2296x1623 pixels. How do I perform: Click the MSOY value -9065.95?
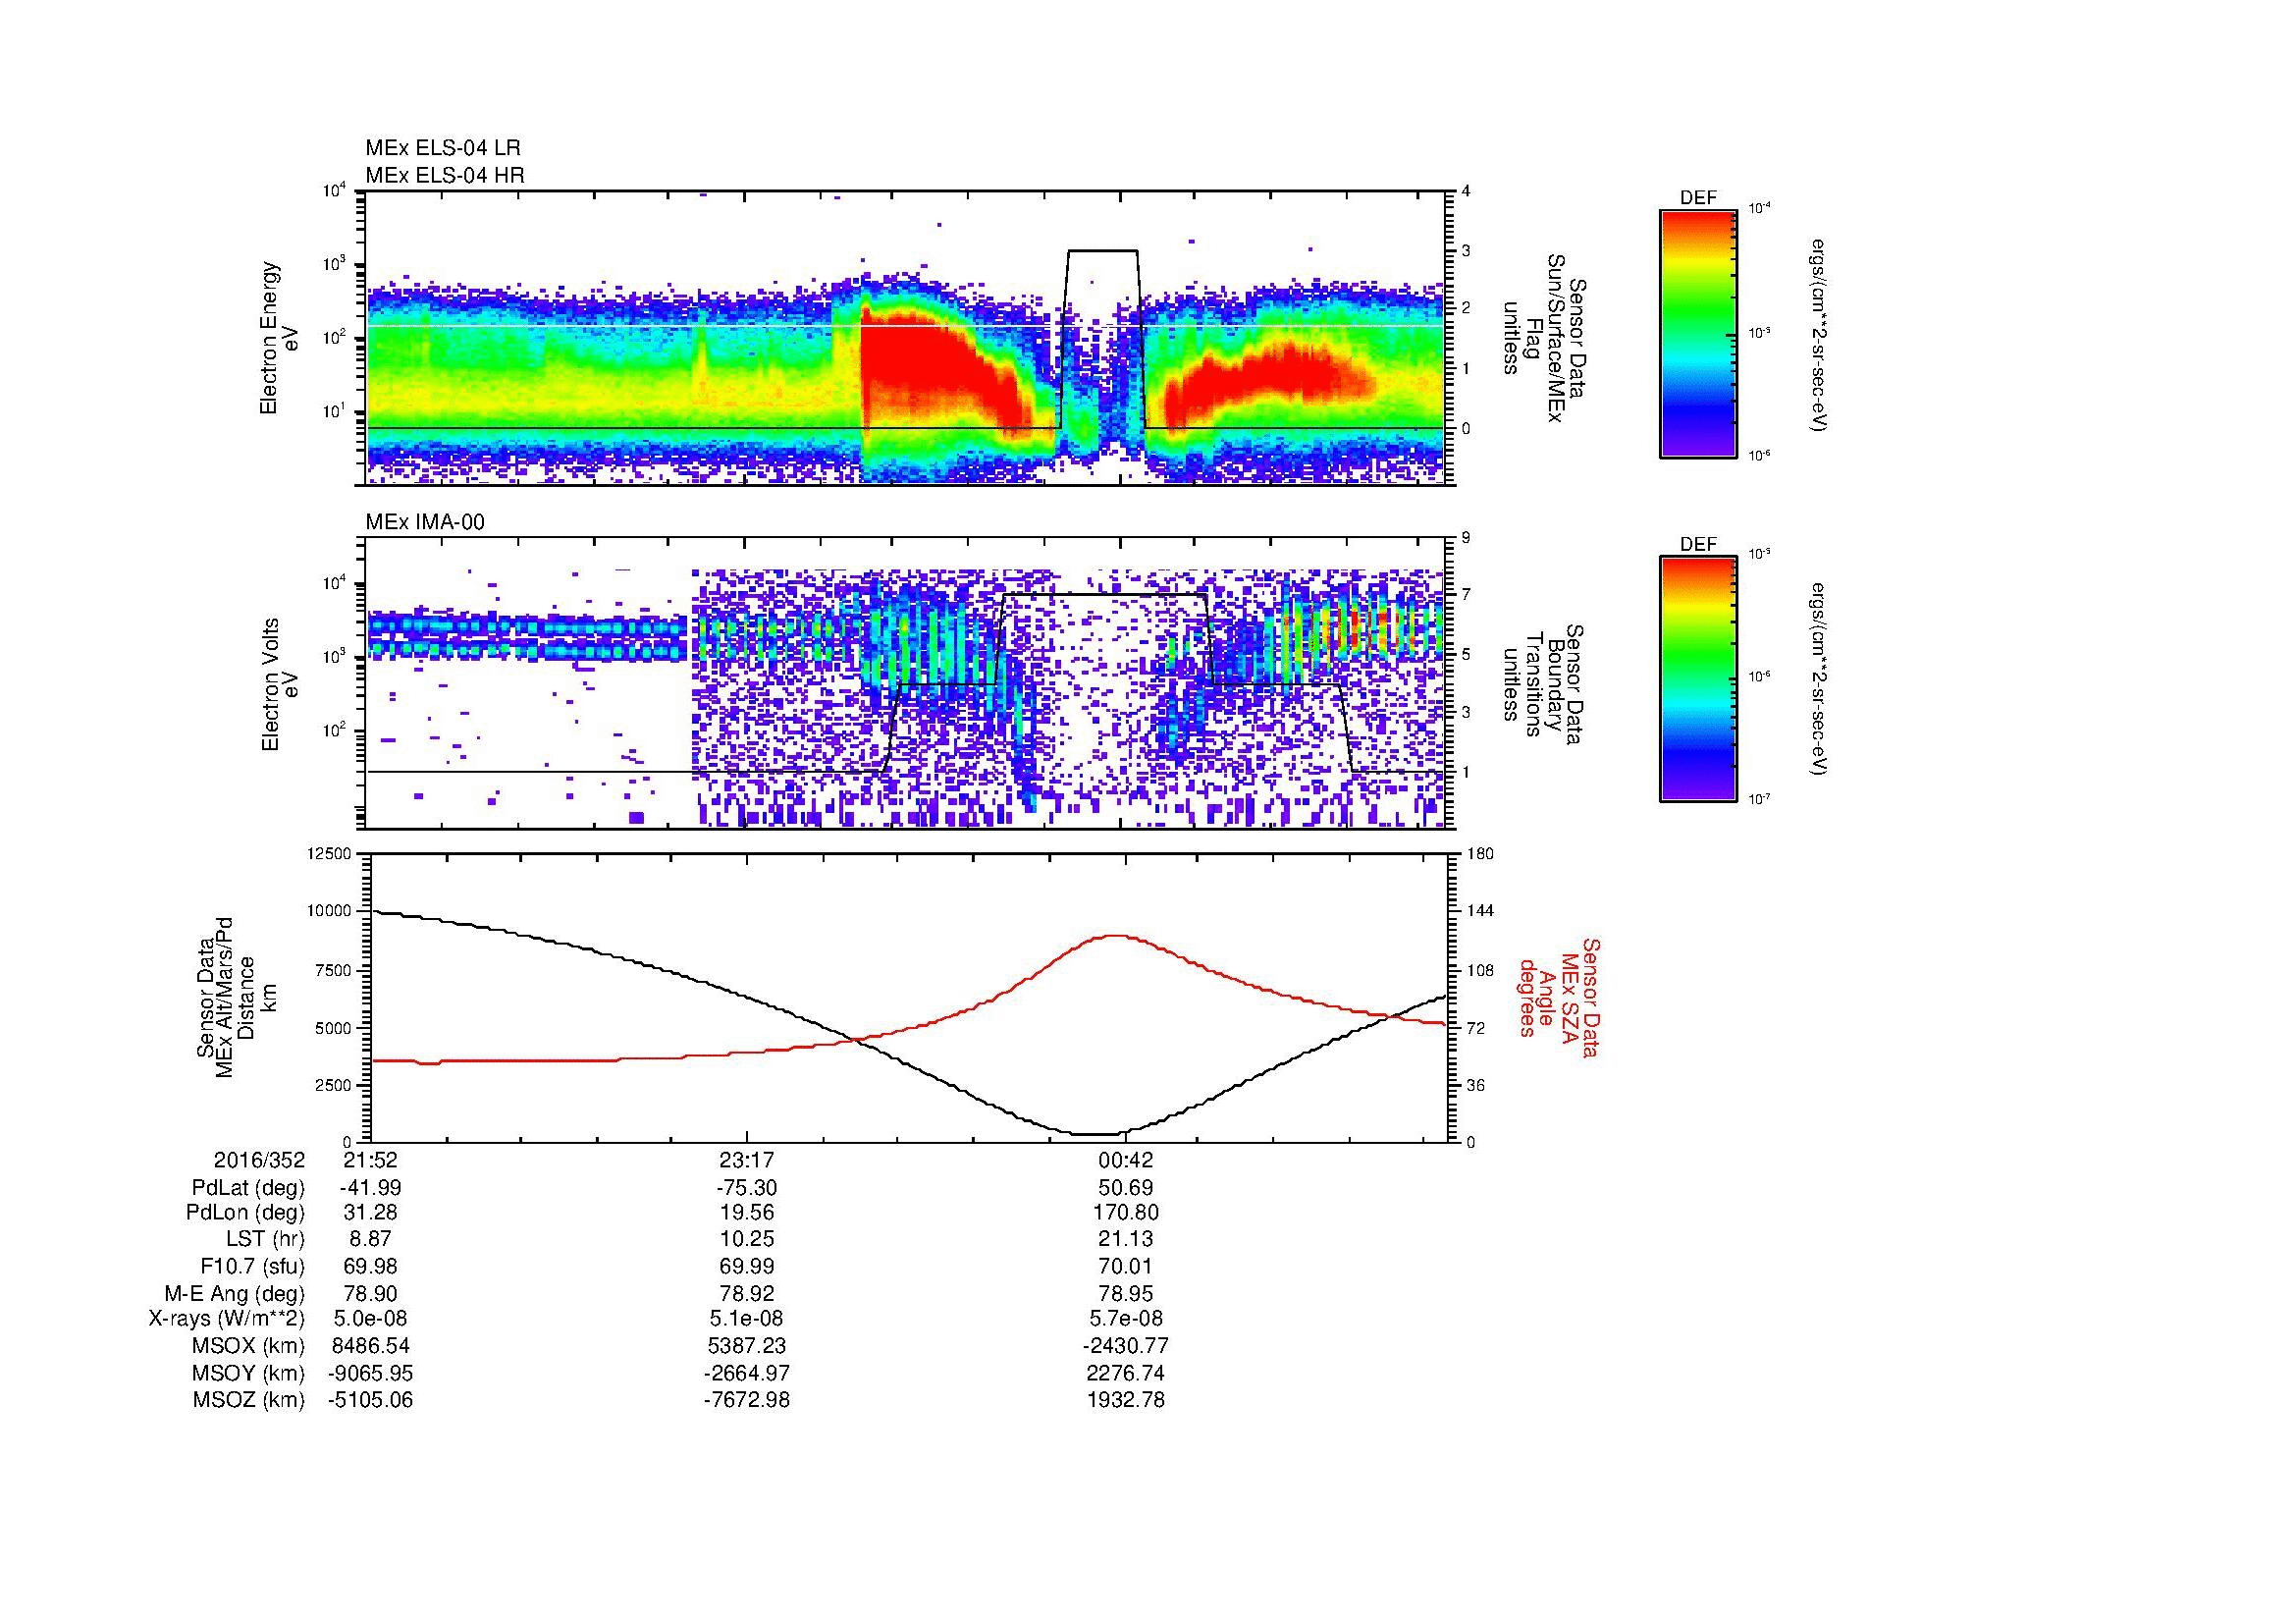coord(370,1373)
